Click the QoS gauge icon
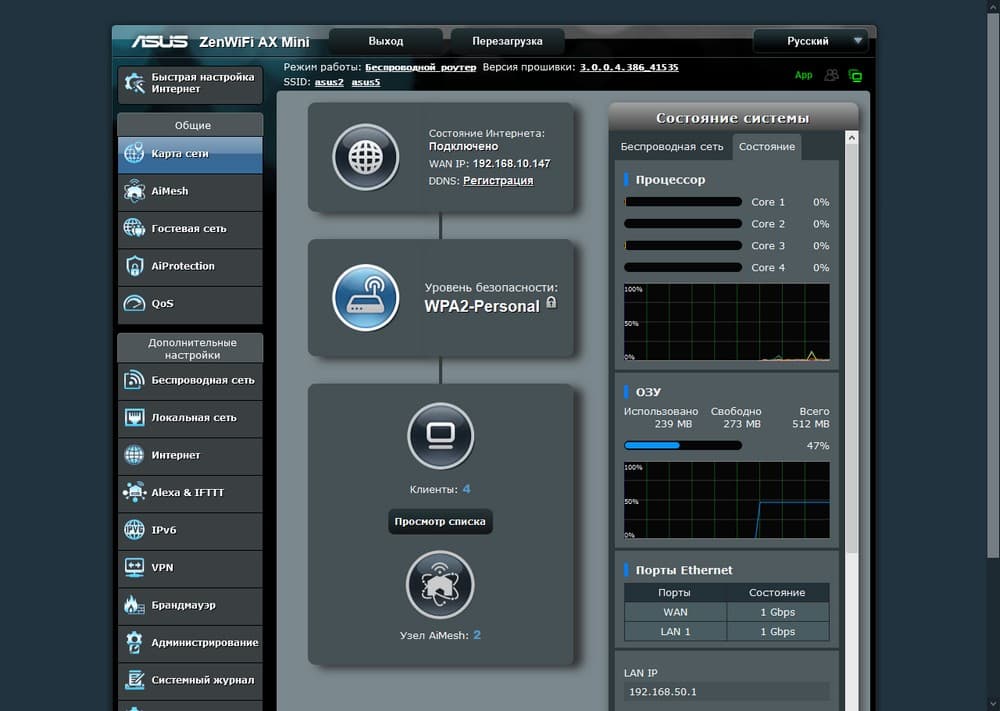This screenshot has height=711, width=1000. coord(134,304)
